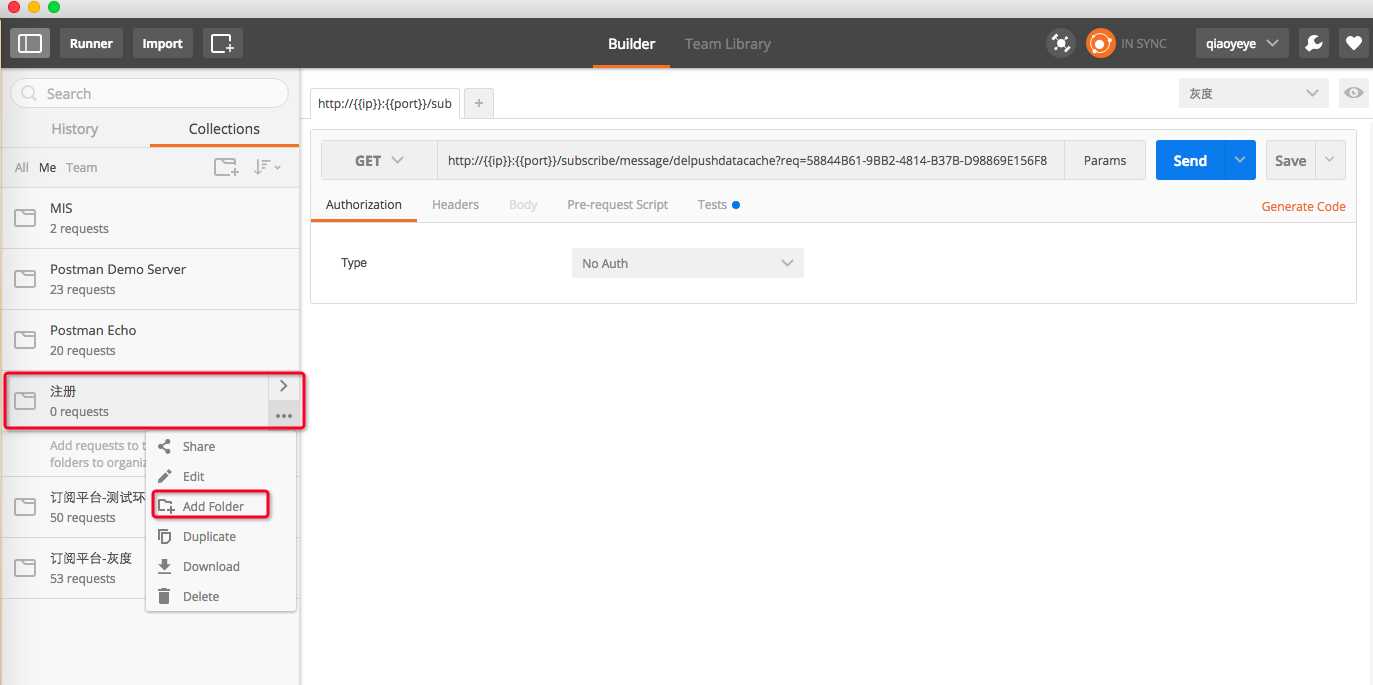
Task: Click Duplicate icon in context menu
Action: (x=165, y=536)
